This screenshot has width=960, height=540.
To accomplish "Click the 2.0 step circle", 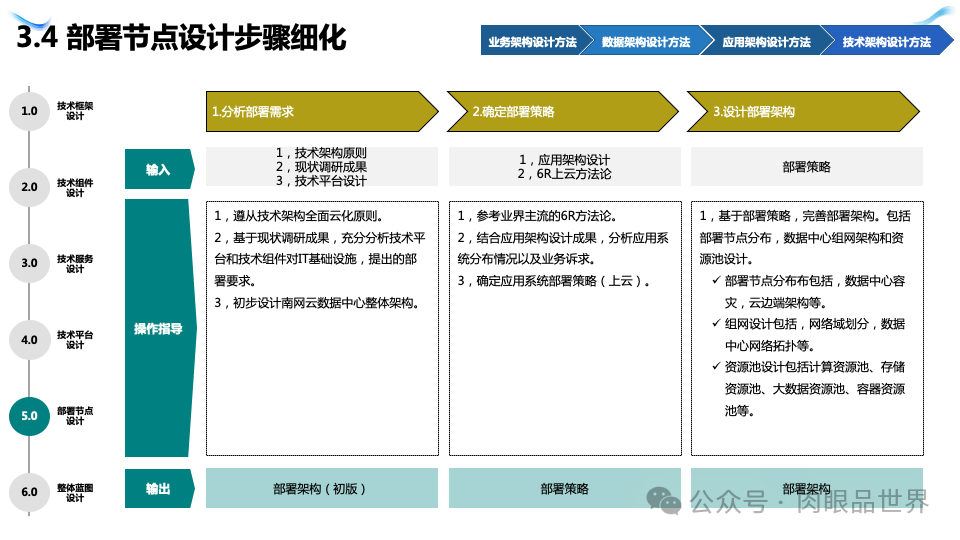I will [29, 187].
